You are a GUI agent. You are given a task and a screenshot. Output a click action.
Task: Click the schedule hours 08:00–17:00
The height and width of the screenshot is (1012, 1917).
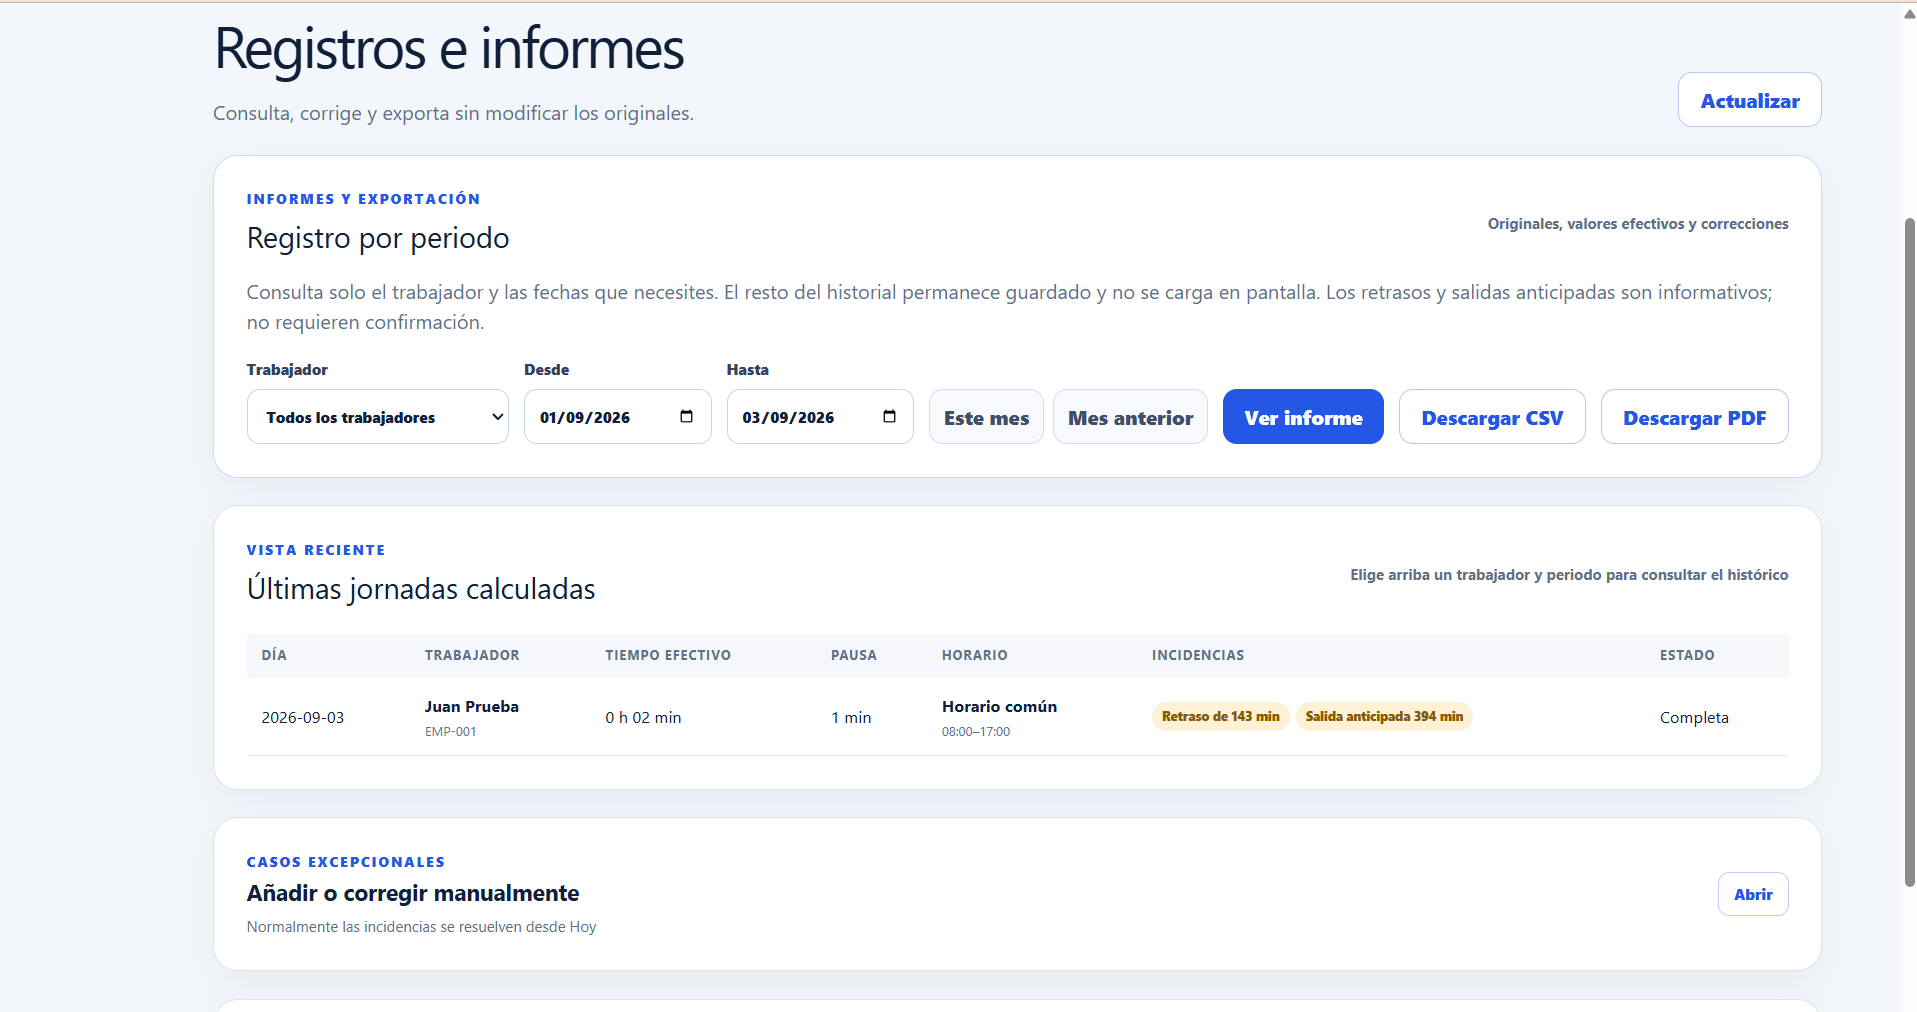pos(976,732)
